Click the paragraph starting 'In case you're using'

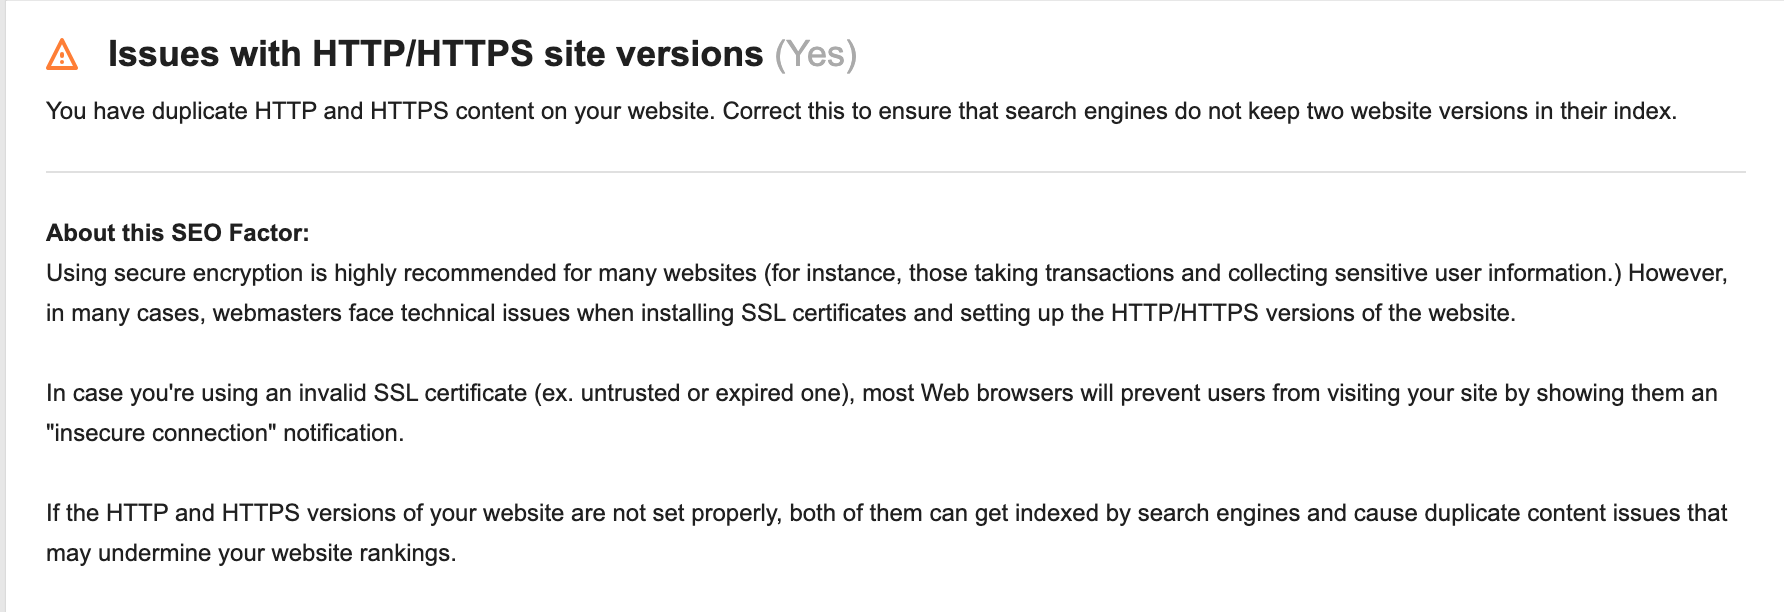coord(882,413)
